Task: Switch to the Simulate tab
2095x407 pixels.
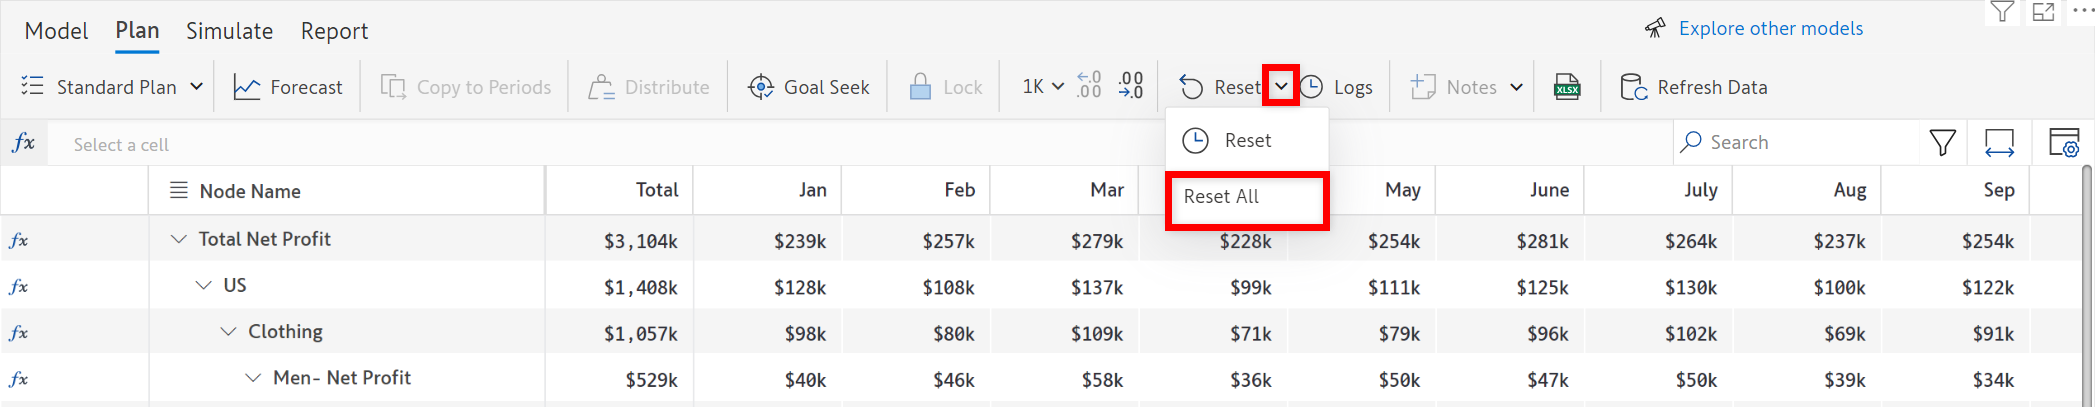Action: click(229, 31)
